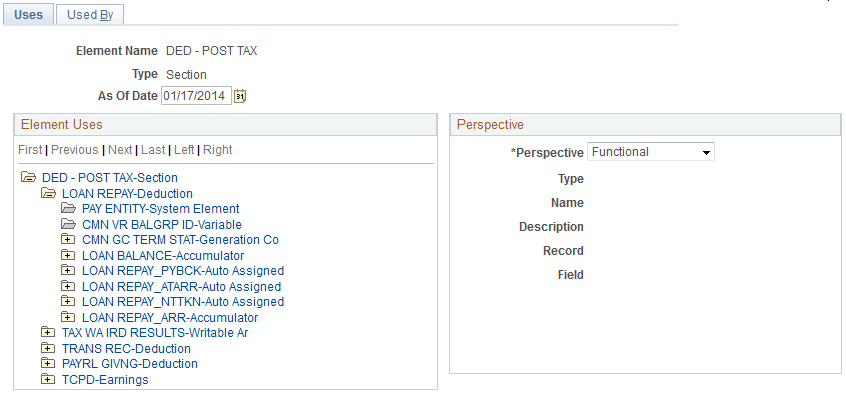
Task: Select the CMN GC TERM STAT-Generation Co link
Action: (x=180, y=240)
